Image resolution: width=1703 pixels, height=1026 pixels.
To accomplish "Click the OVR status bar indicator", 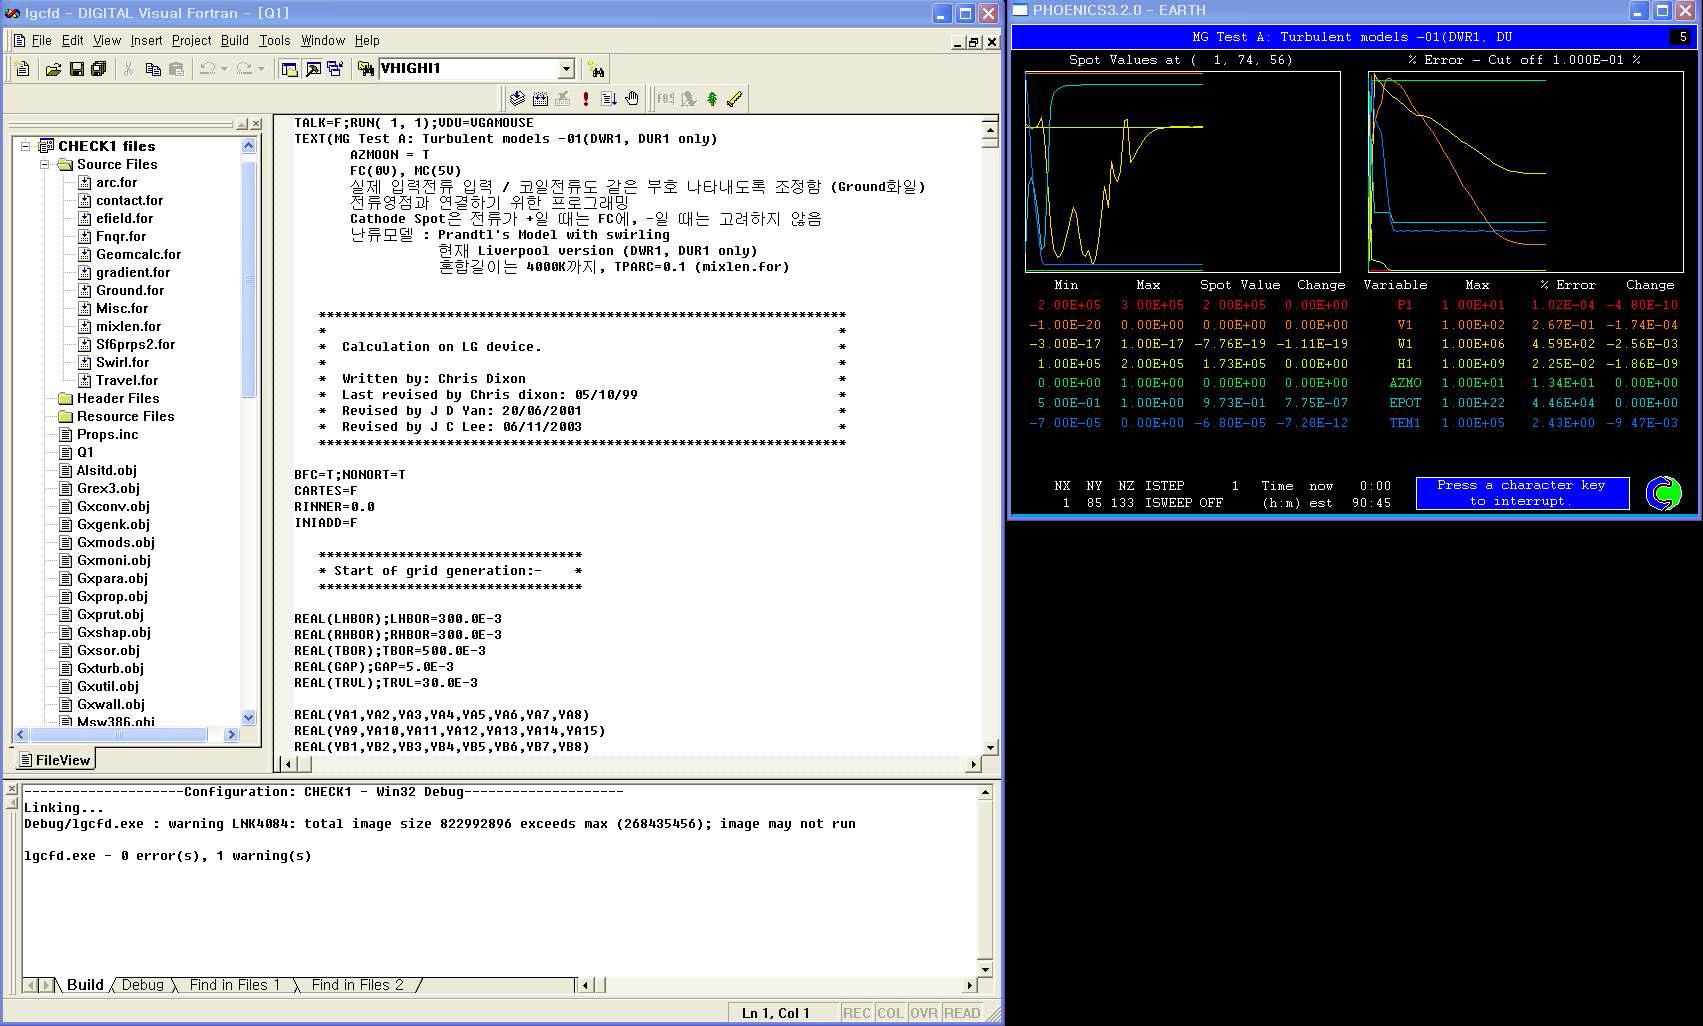I will click(924, 1013).
